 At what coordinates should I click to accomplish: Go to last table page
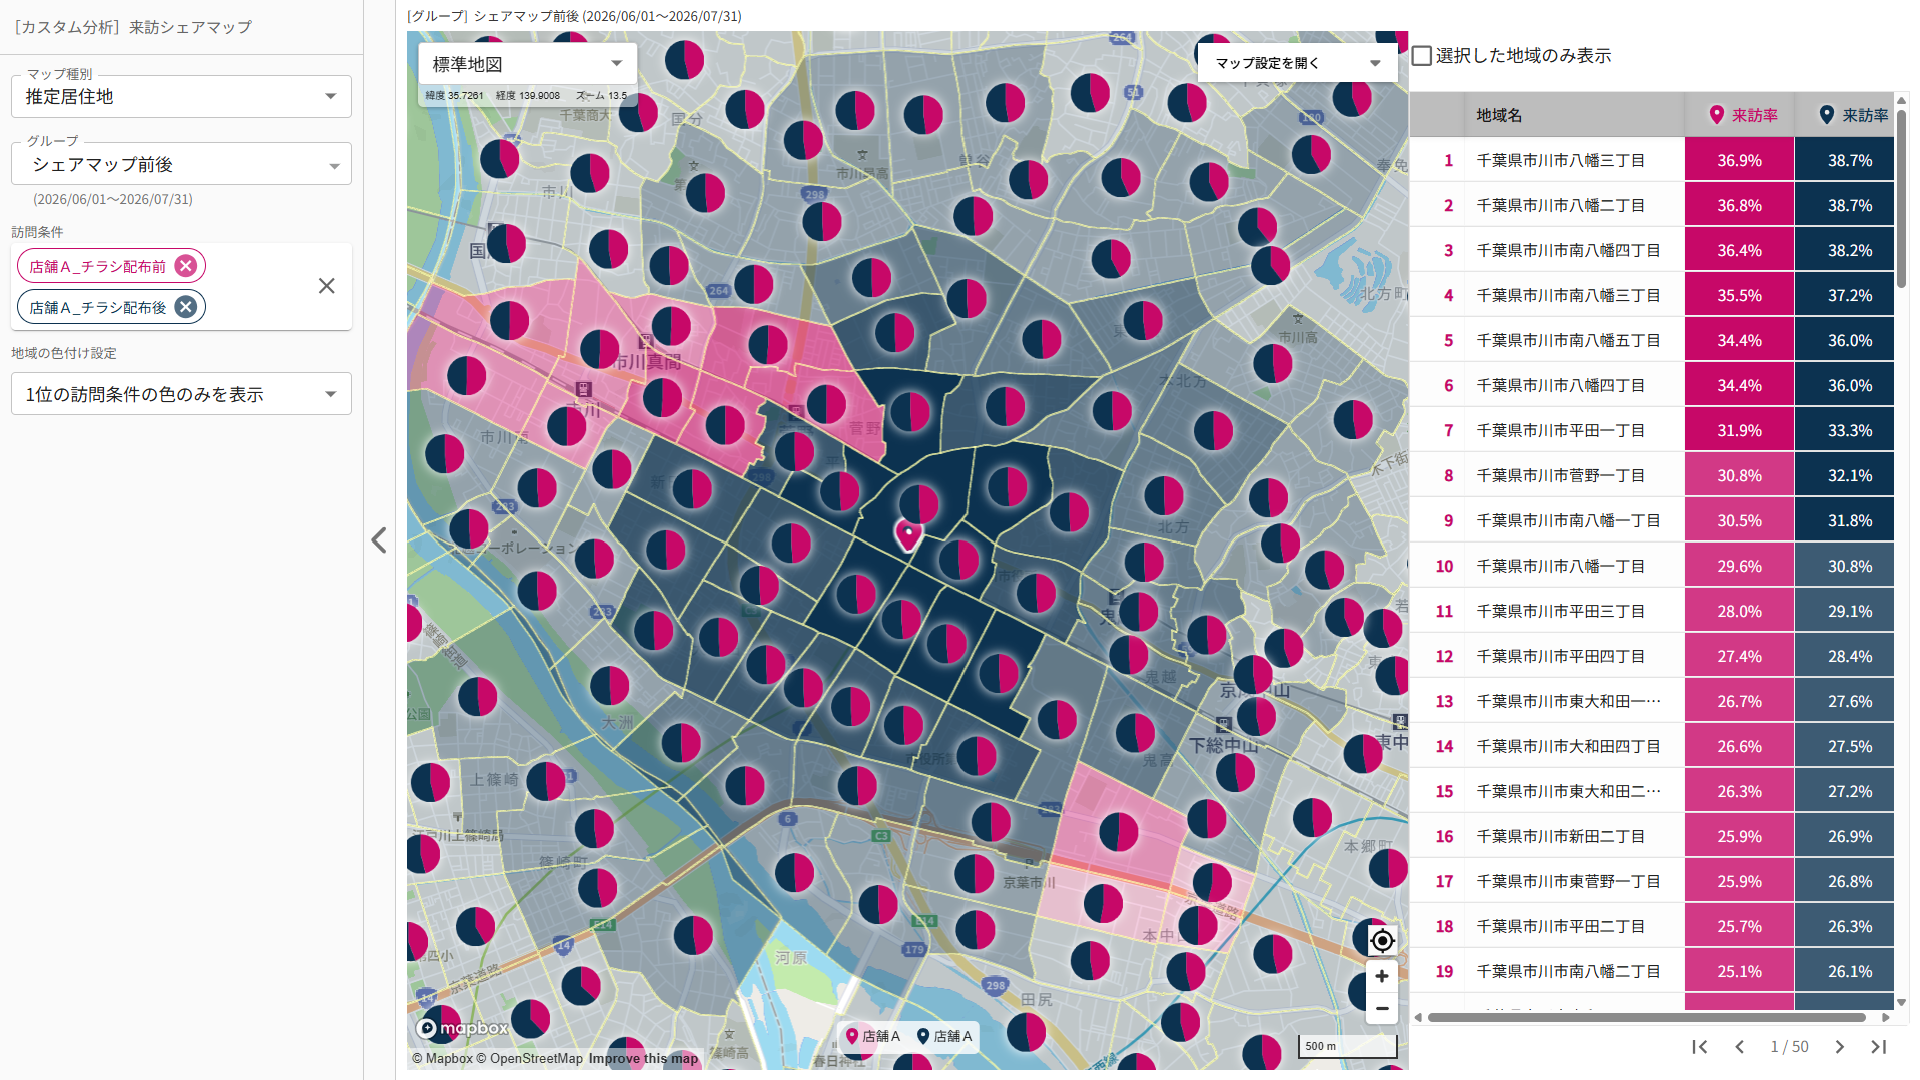coord(1879,1047)
